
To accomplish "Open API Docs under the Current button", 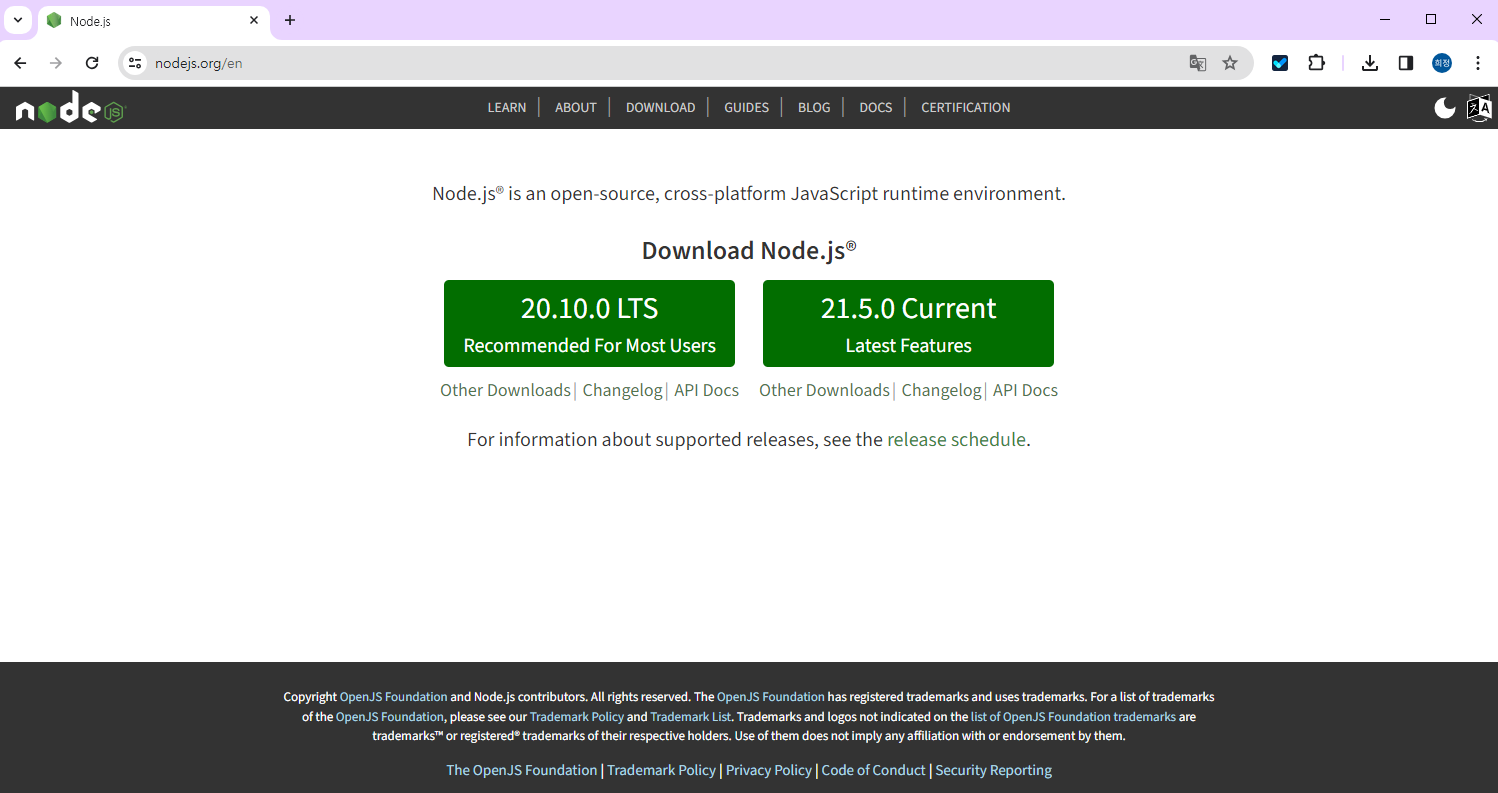I will tap(1025, 390).
